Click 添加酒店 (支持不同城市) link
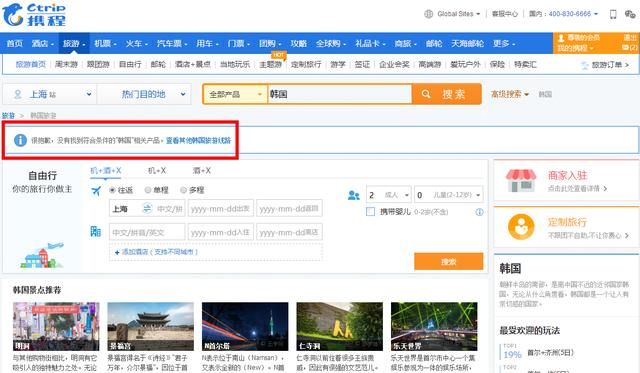The width and height of the screenshot is (640, 373). [156, 252]
